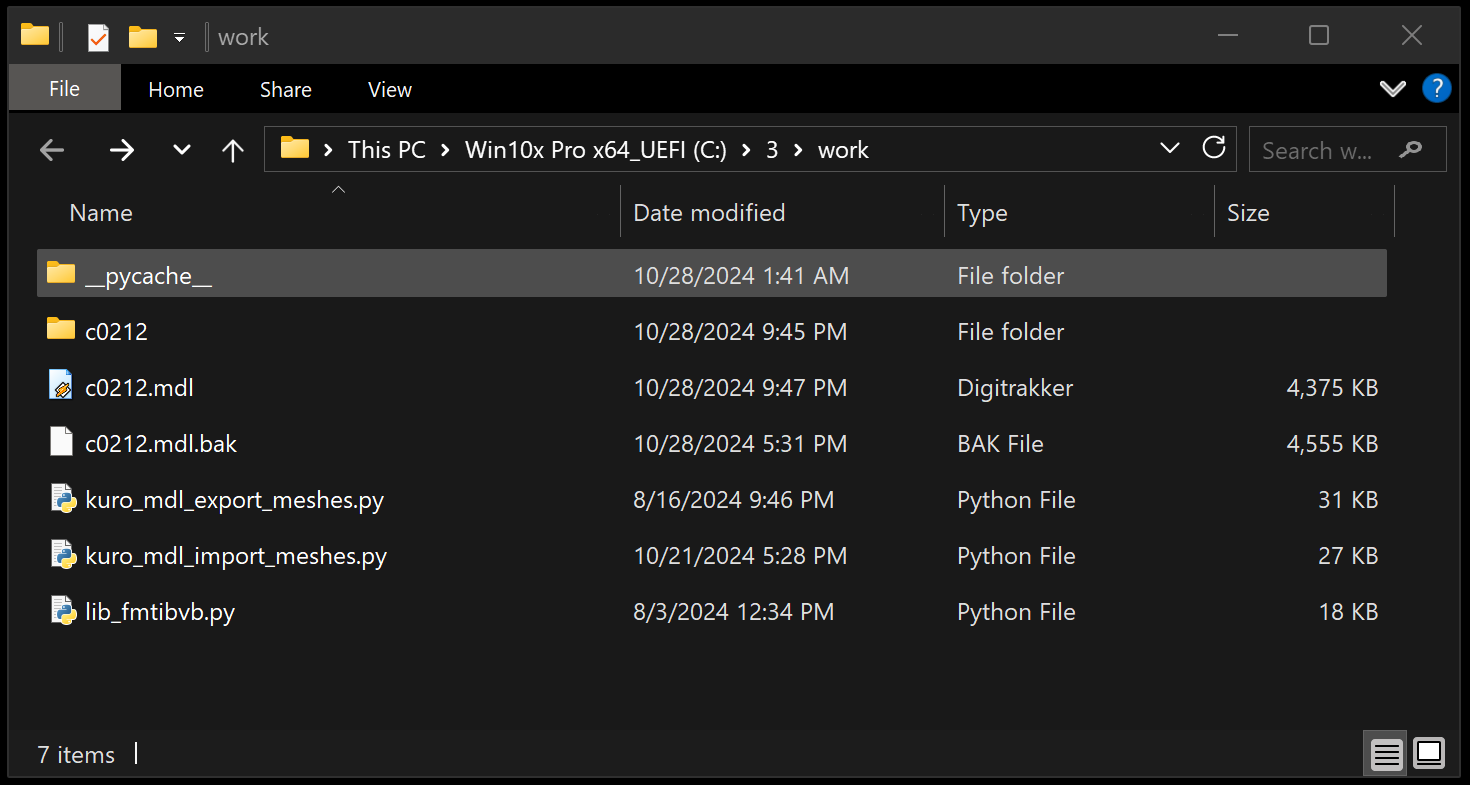
Task: Open the File menu tab
Action: 64,89
